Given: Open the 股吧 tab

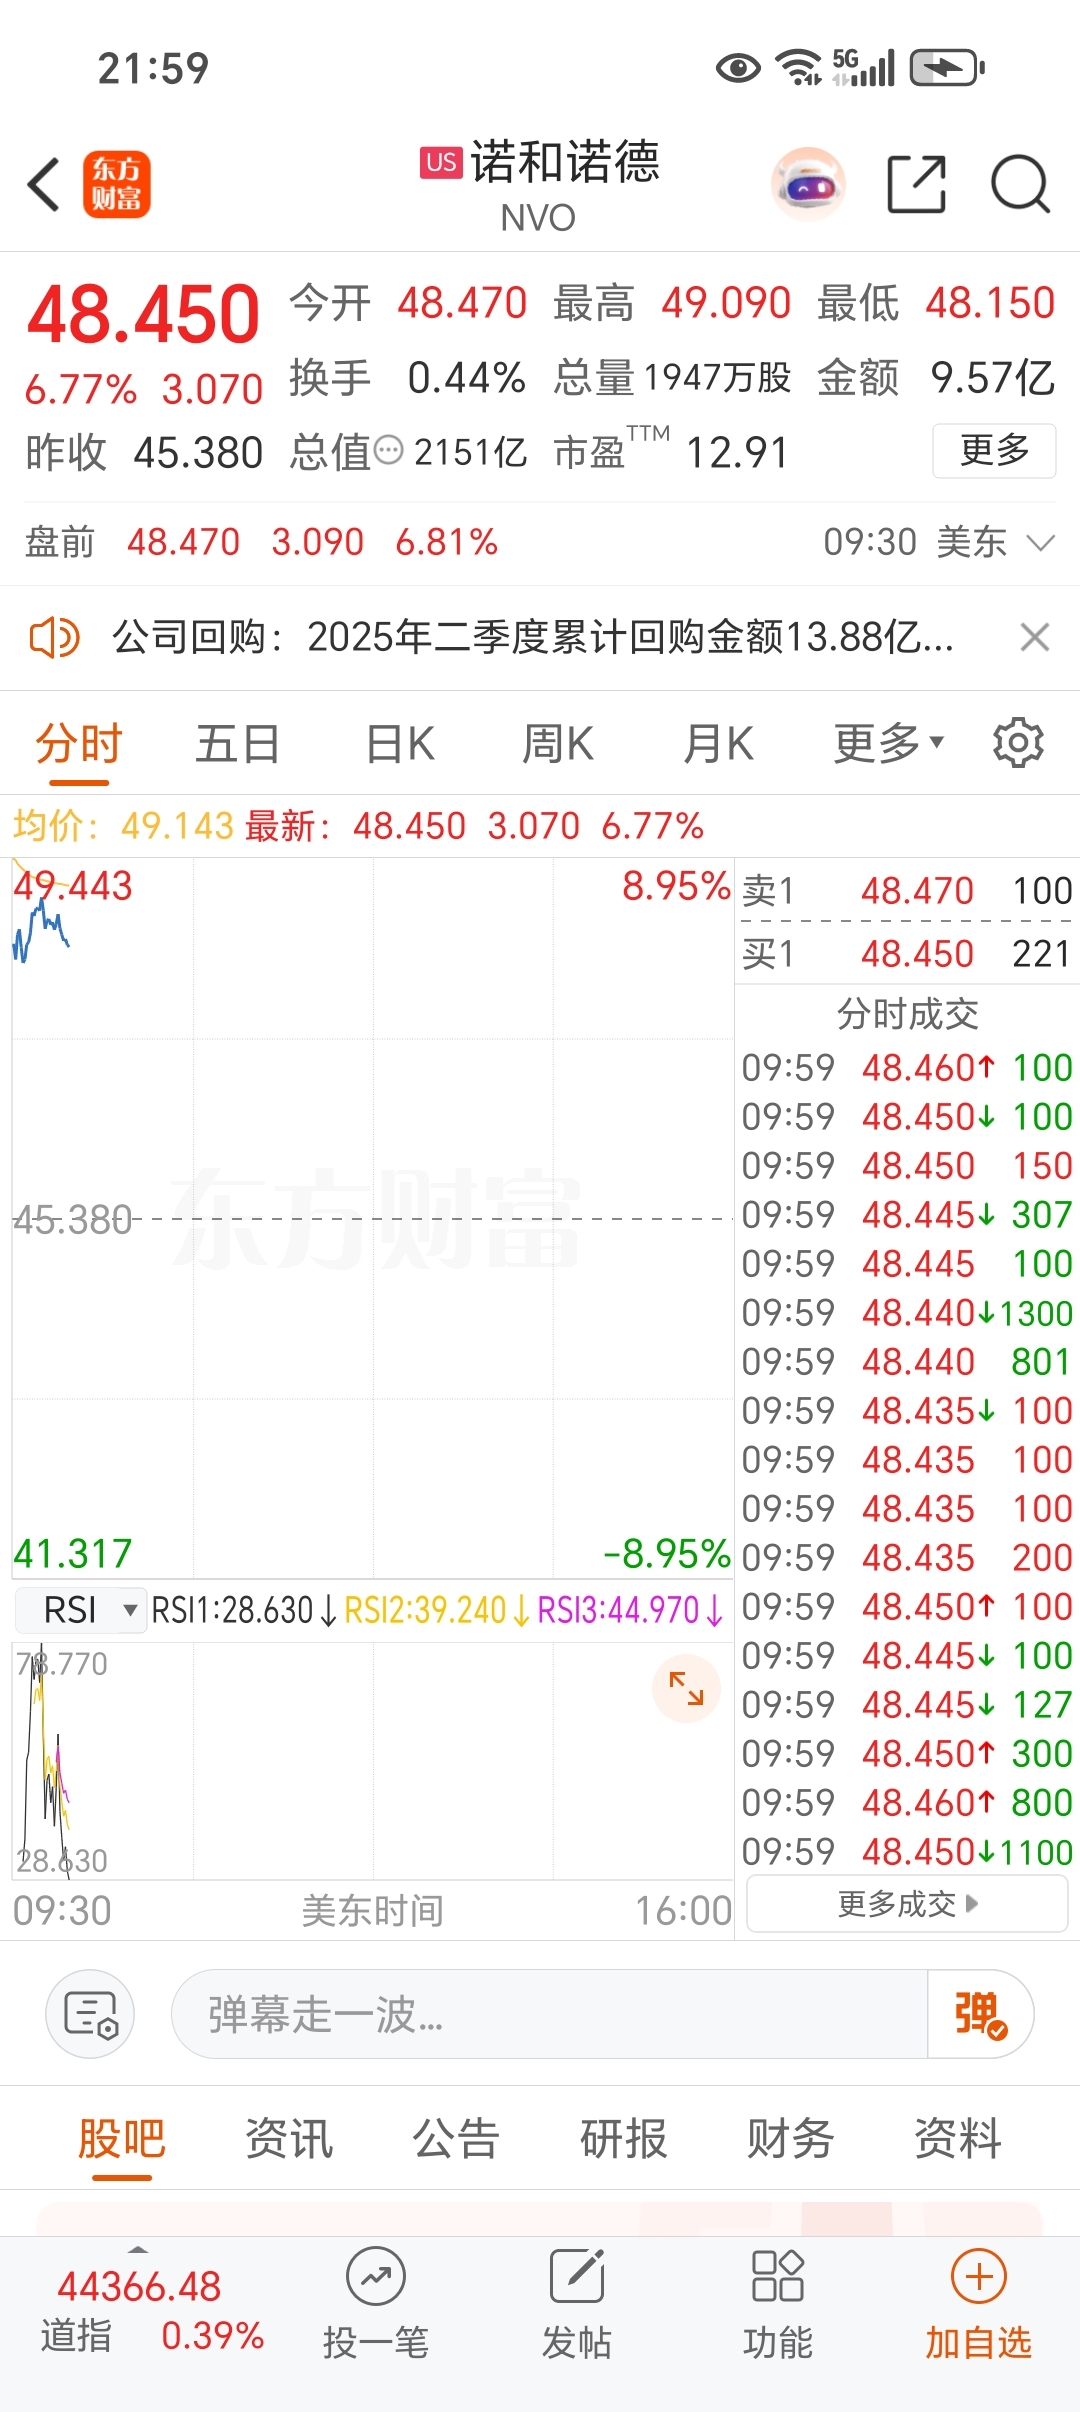Looking at the screenshot, I should tap(122, 2139).
